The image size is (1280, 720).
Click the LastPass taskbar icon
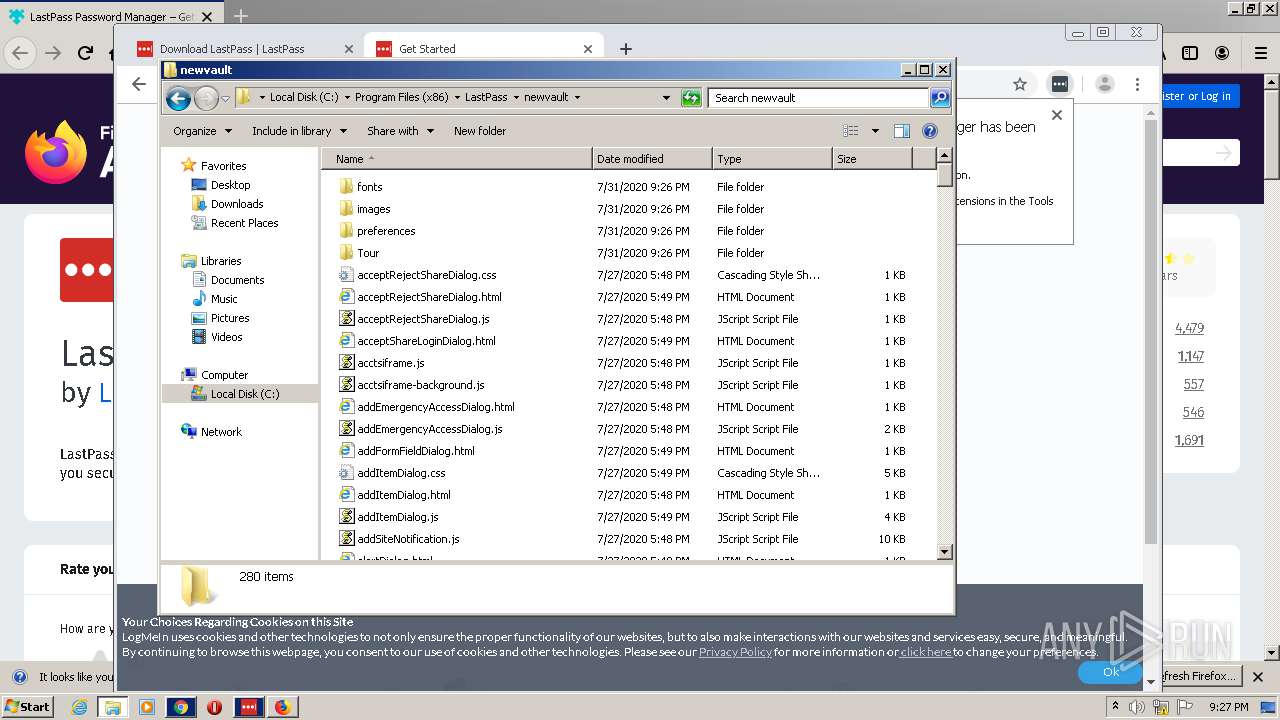point(249,707)
